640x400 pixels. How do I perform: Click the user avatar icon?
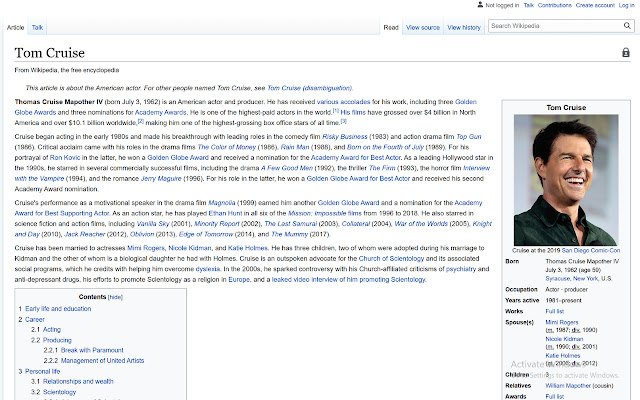pyautogui.click(x=480, y=5)
